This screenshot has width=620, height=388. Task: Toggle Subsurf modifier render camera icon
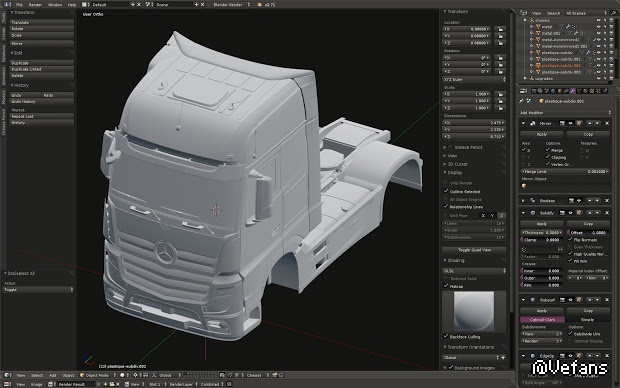pyautogui.click(x=562, y=300)
